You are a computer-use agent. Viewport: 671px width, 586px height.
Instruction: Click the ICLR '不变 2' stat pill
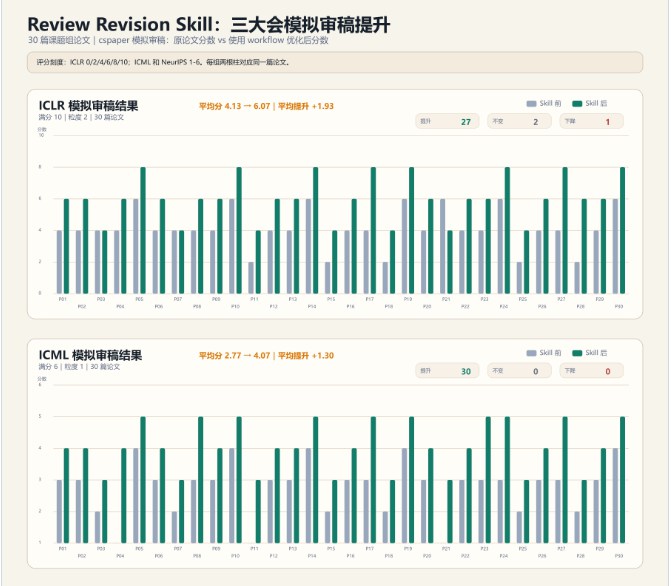click(519, 122)
